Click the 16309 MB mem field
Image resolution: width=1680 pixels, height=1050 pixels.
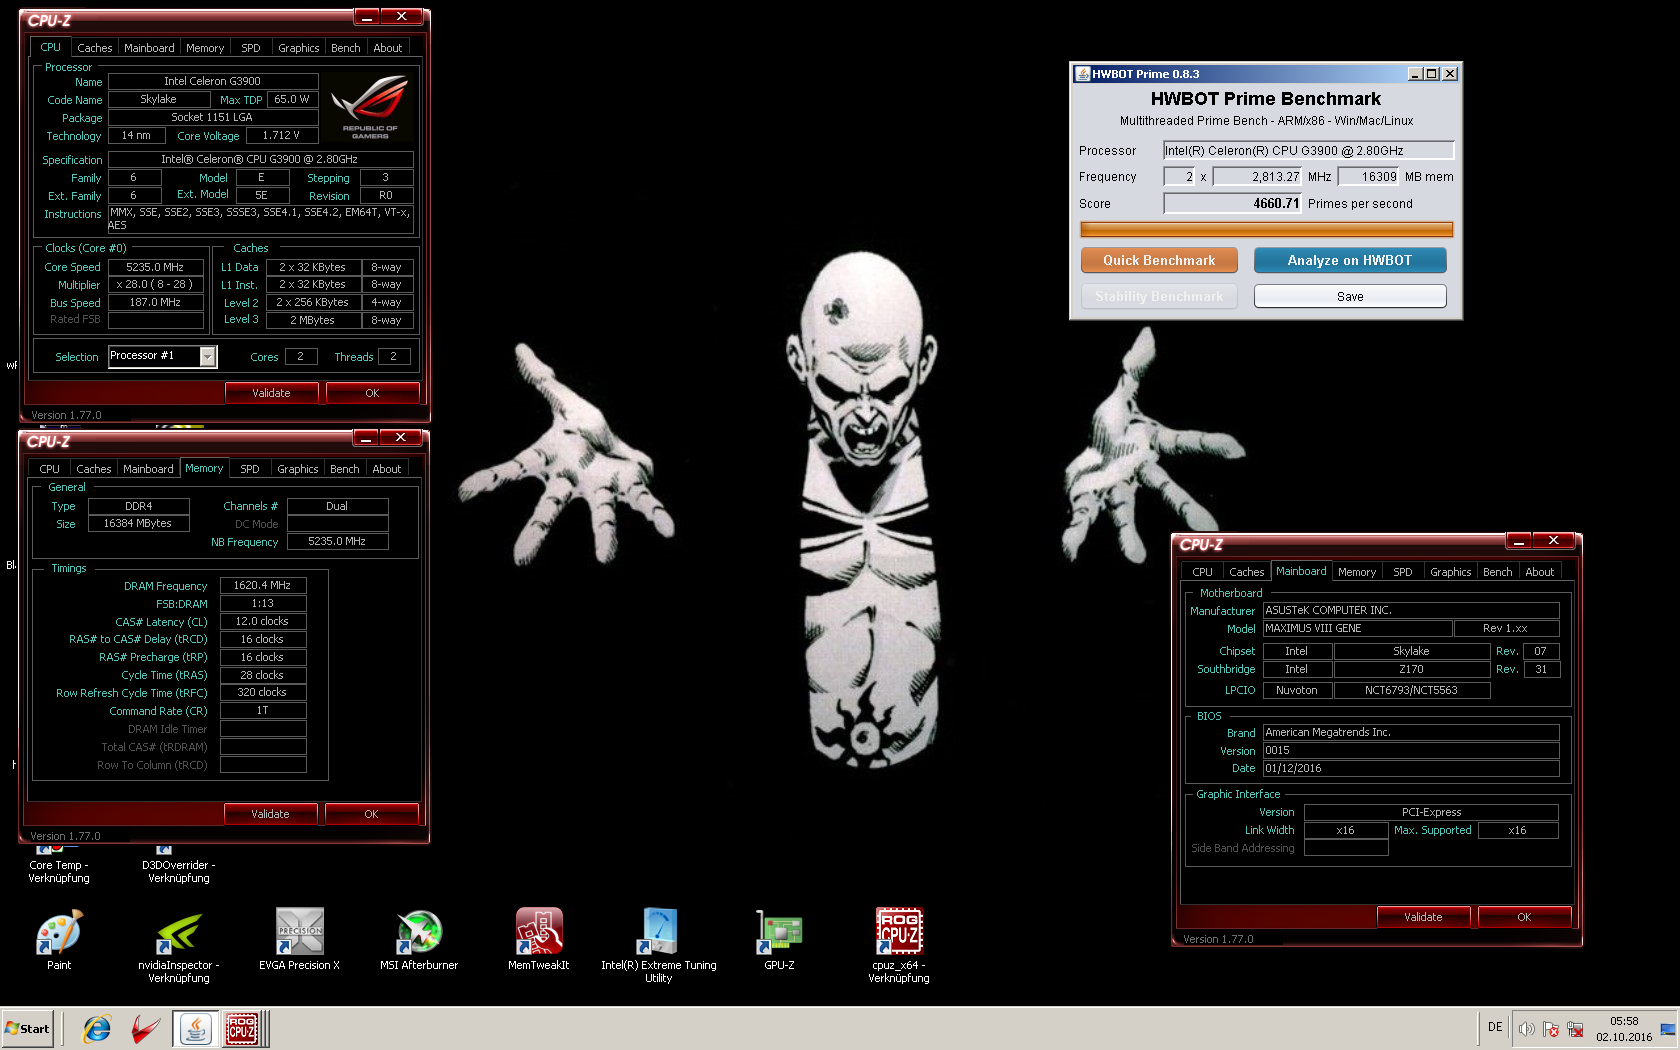(x=1368, y=177)
